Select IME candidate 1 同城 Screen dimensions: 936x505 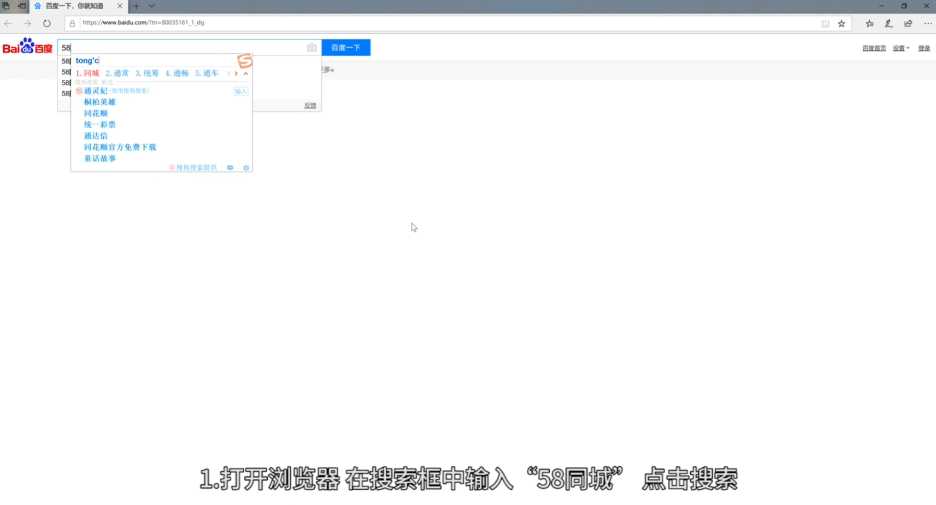click(x=87, y=73)
